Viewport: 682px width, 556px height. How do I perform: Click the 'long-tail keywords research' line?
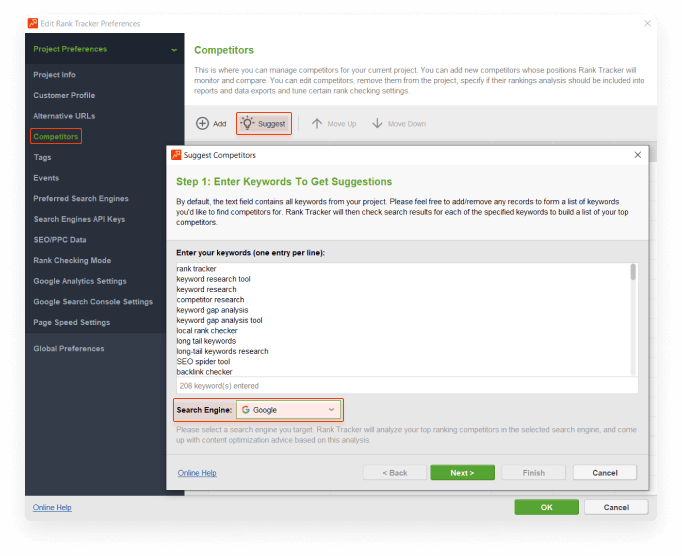(222, 351)
